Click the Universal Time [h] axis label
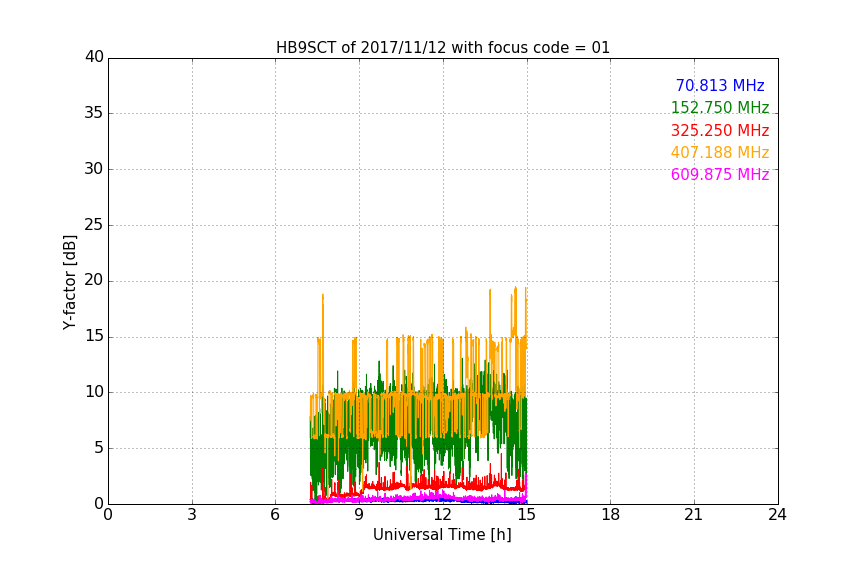Viewport: 864px width, 576px height. point(442,534)
